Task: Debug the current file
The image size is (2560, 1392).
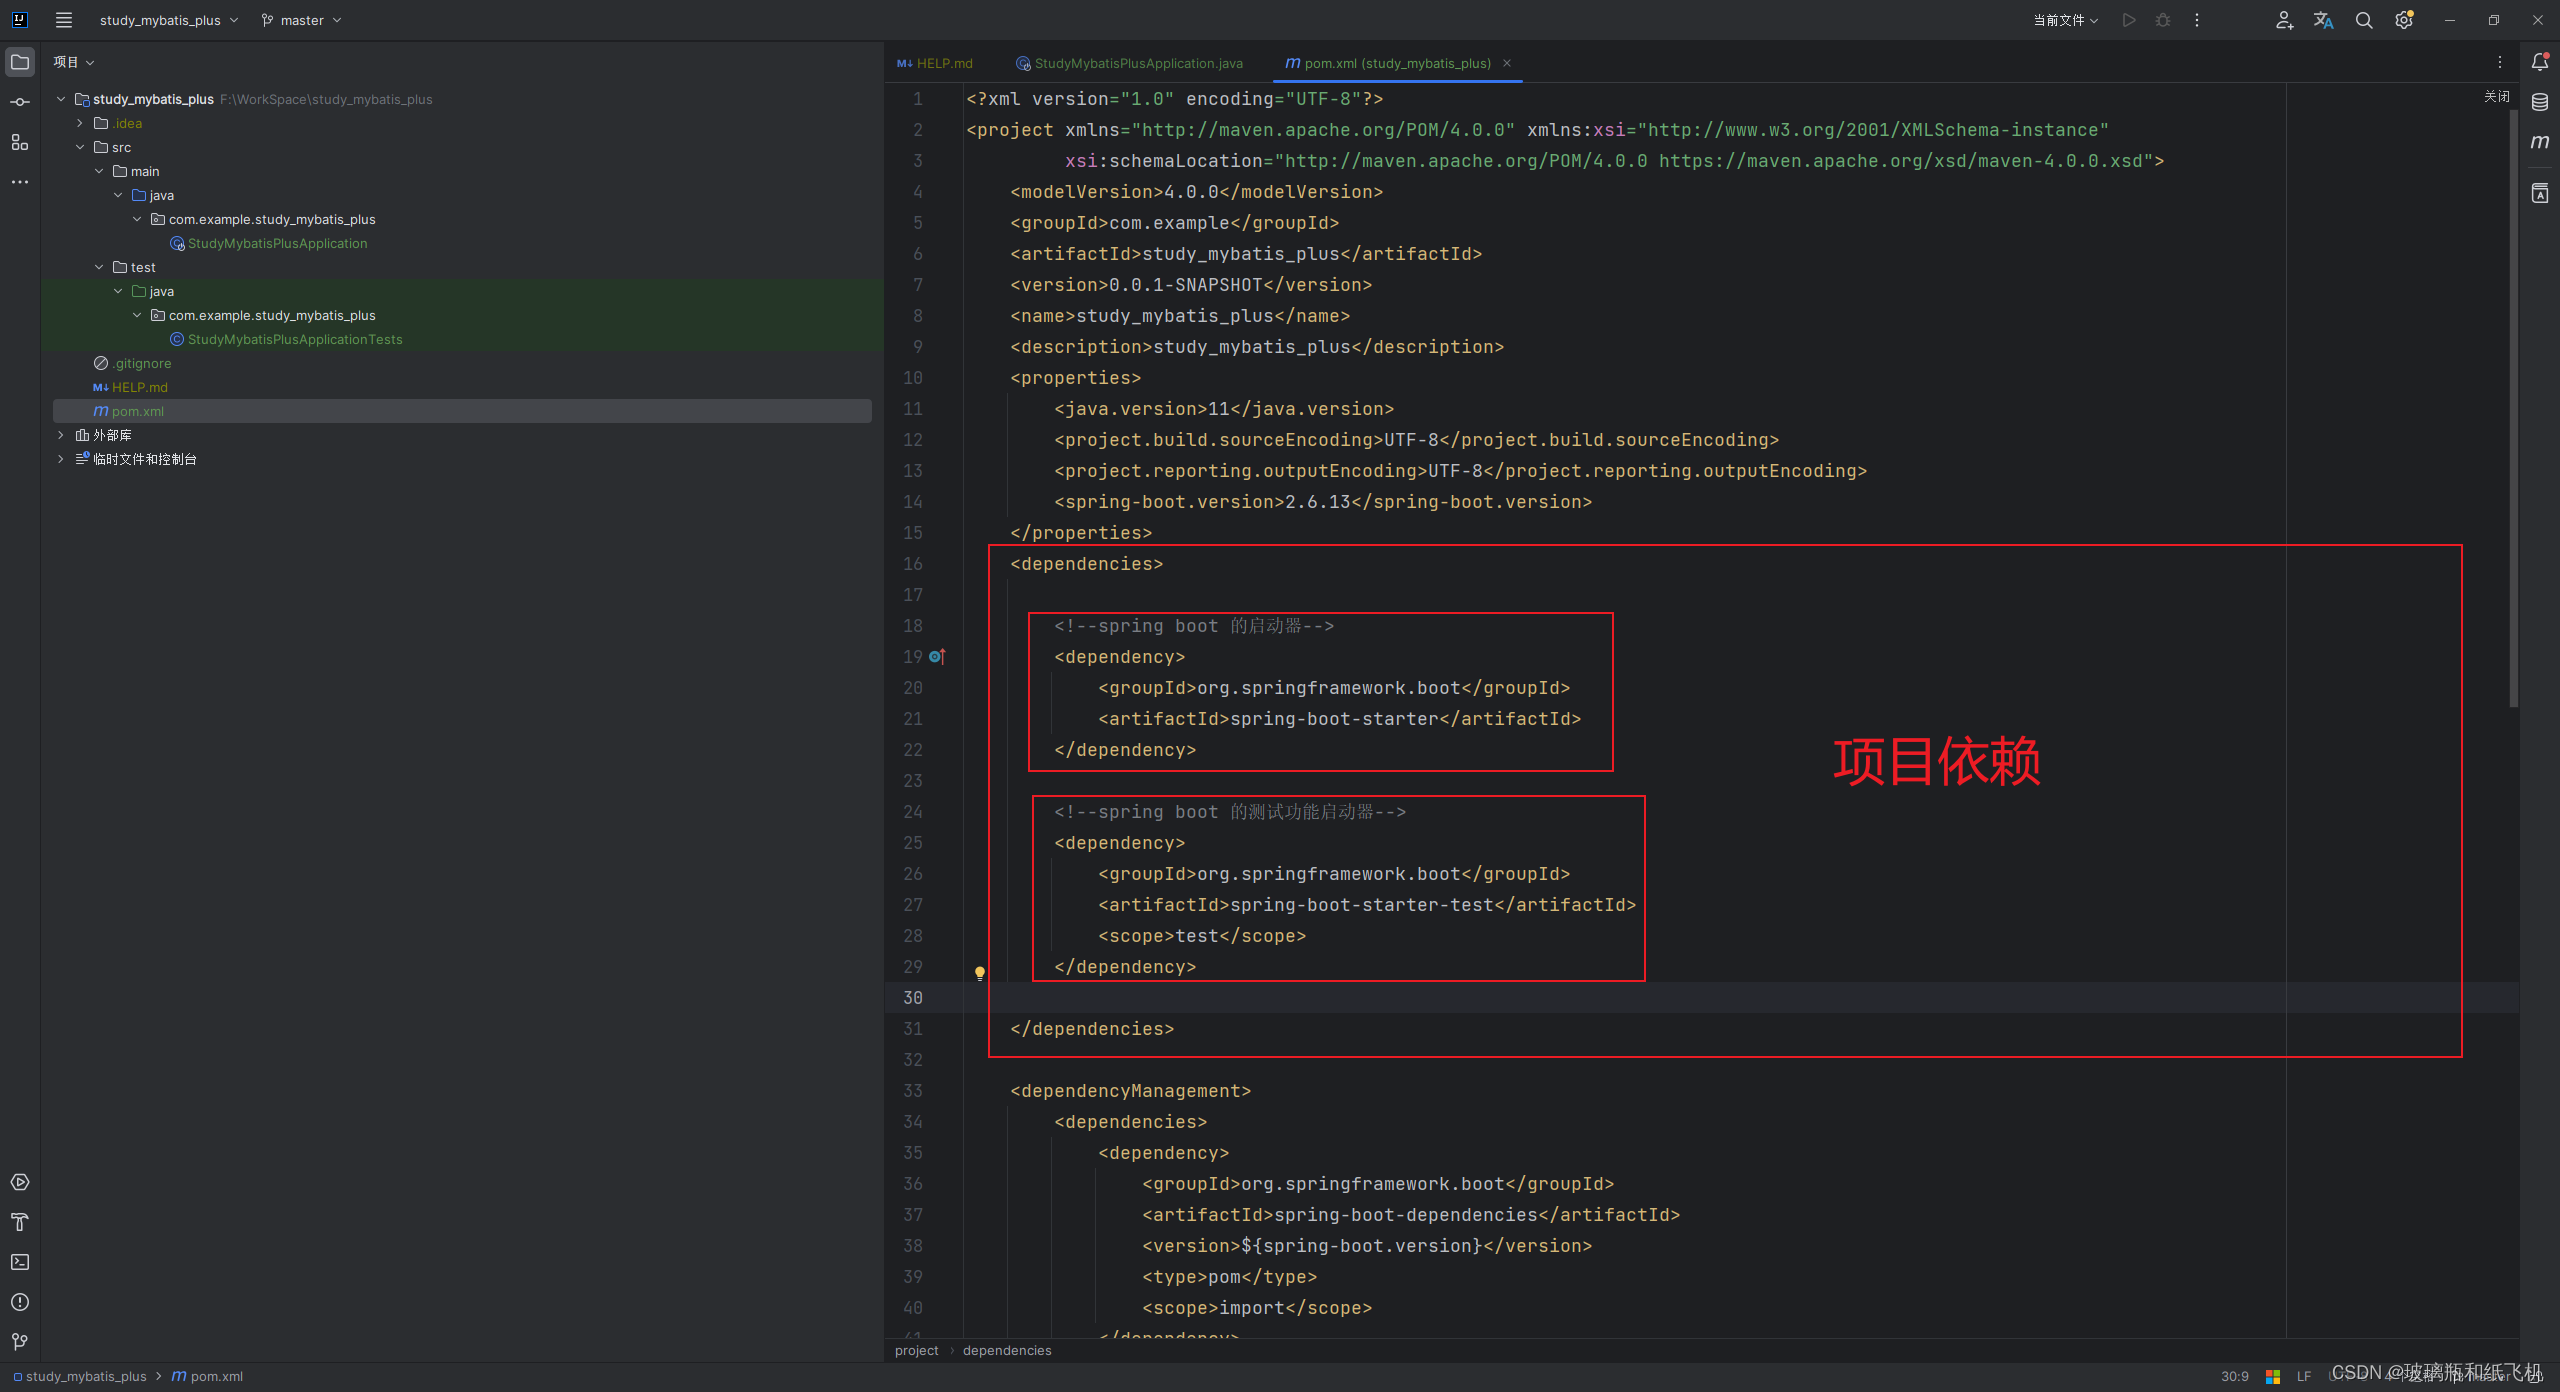Action: [2163, 20]
